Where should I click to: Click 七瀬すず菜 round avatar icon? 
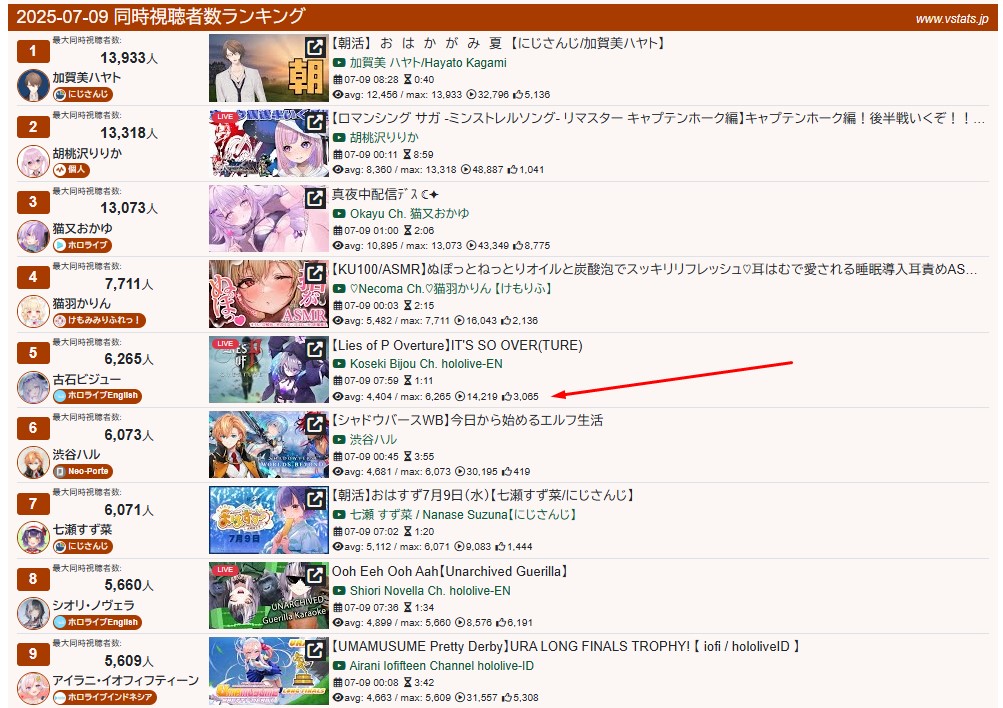point(33,537)
